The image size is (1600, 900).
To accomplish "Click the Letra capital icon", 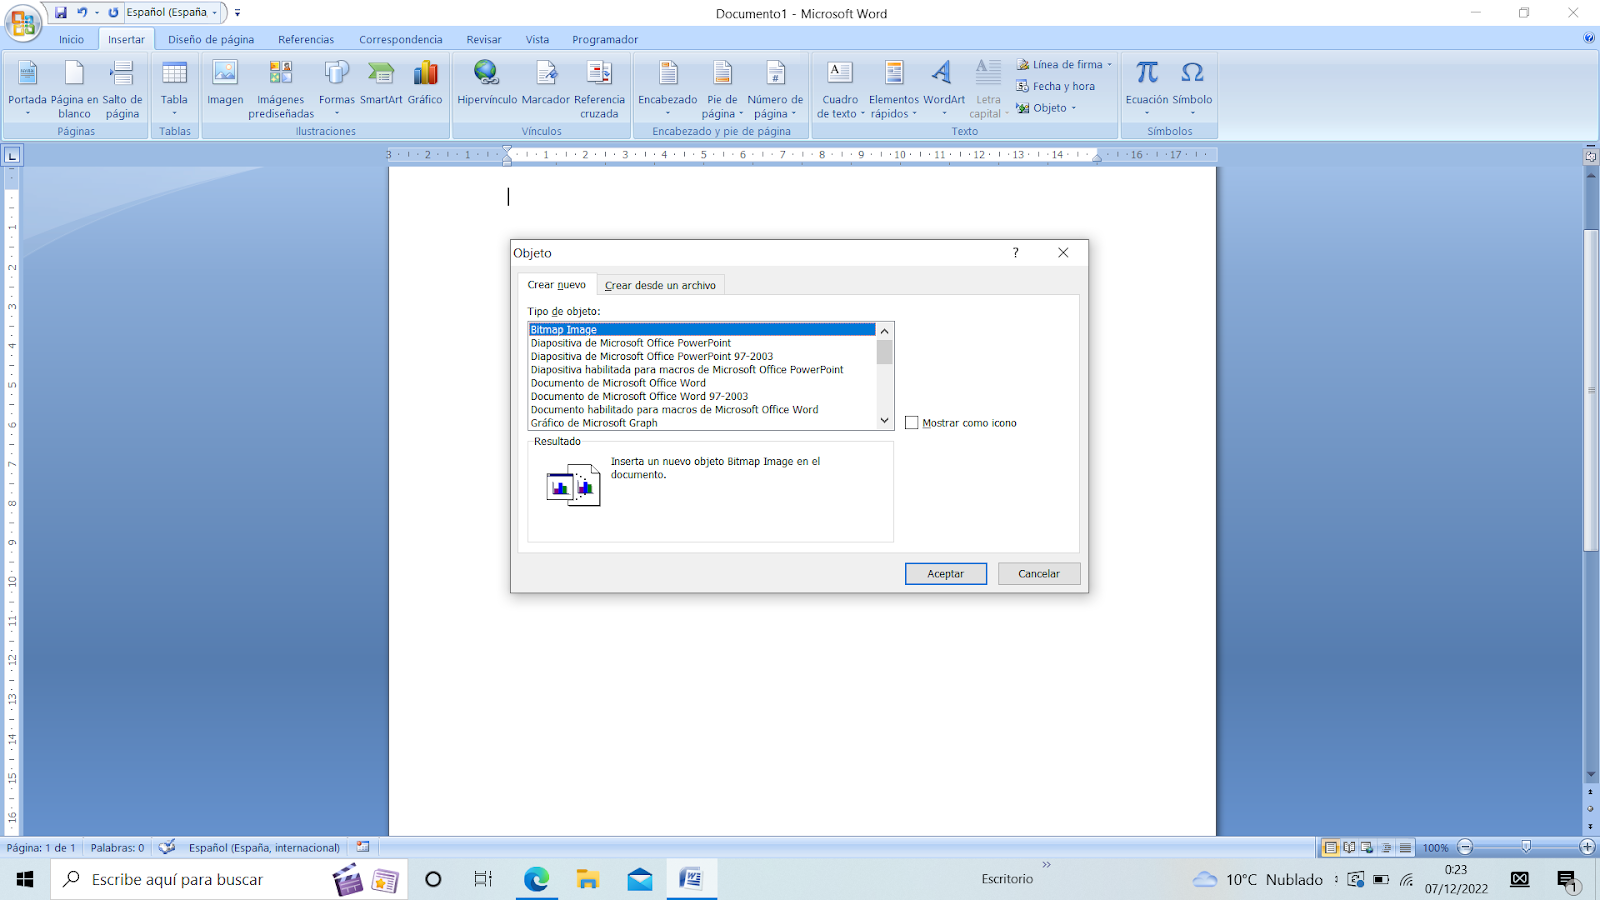I will 988,74.
